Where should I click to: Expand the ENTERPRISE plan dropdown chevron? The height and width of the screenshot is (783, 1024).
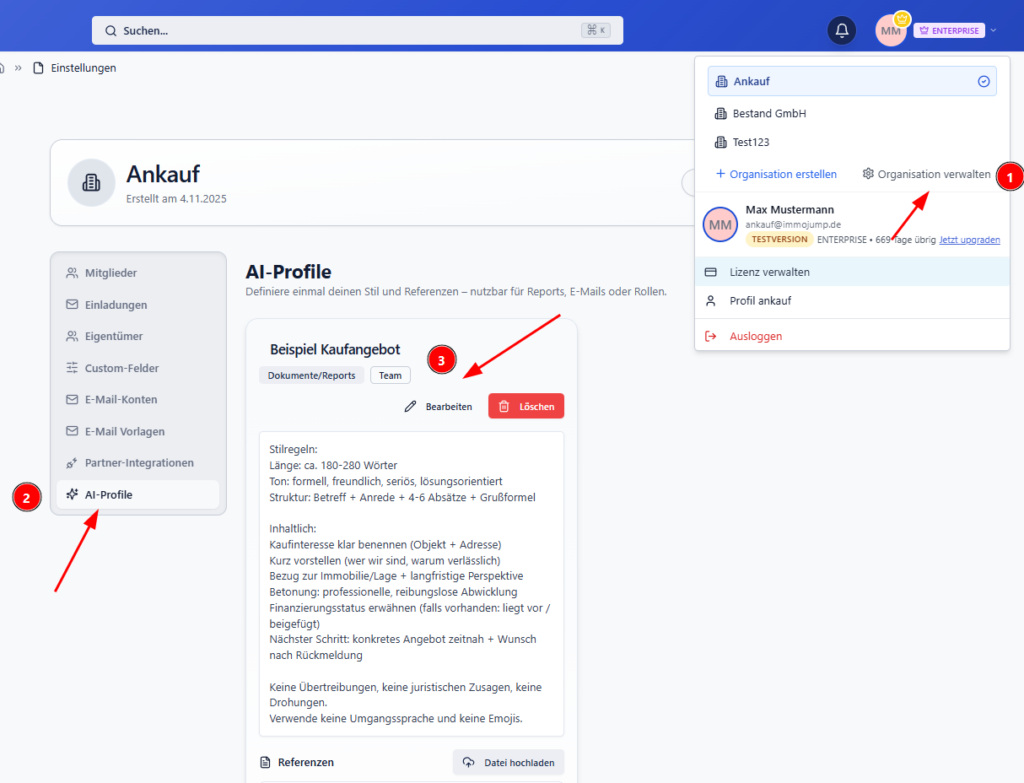(x=992, y=30)
